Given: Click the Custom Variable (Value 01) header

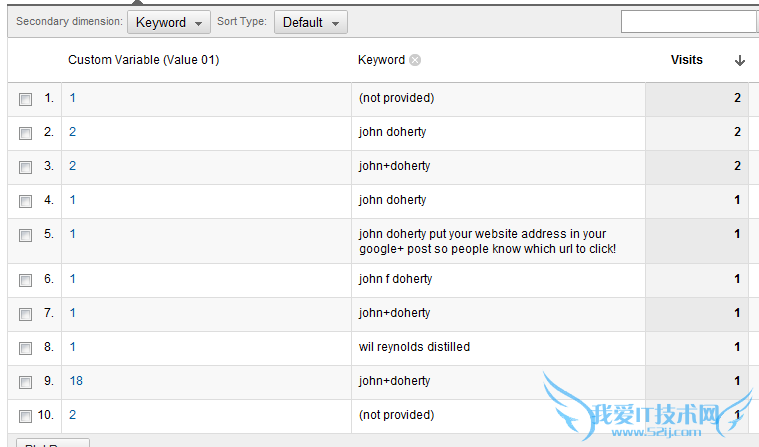Looking at the screenshot, I should coord(143,60).
